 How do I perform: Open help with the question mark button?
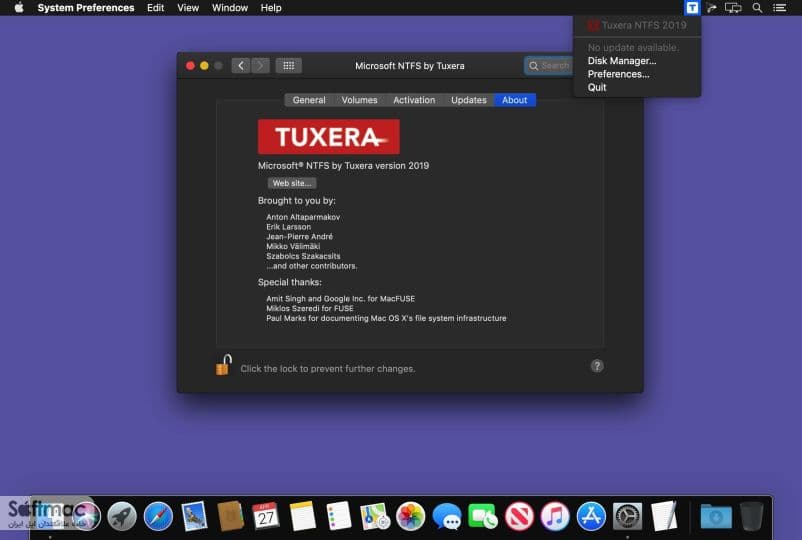click(x=597, y=366)
